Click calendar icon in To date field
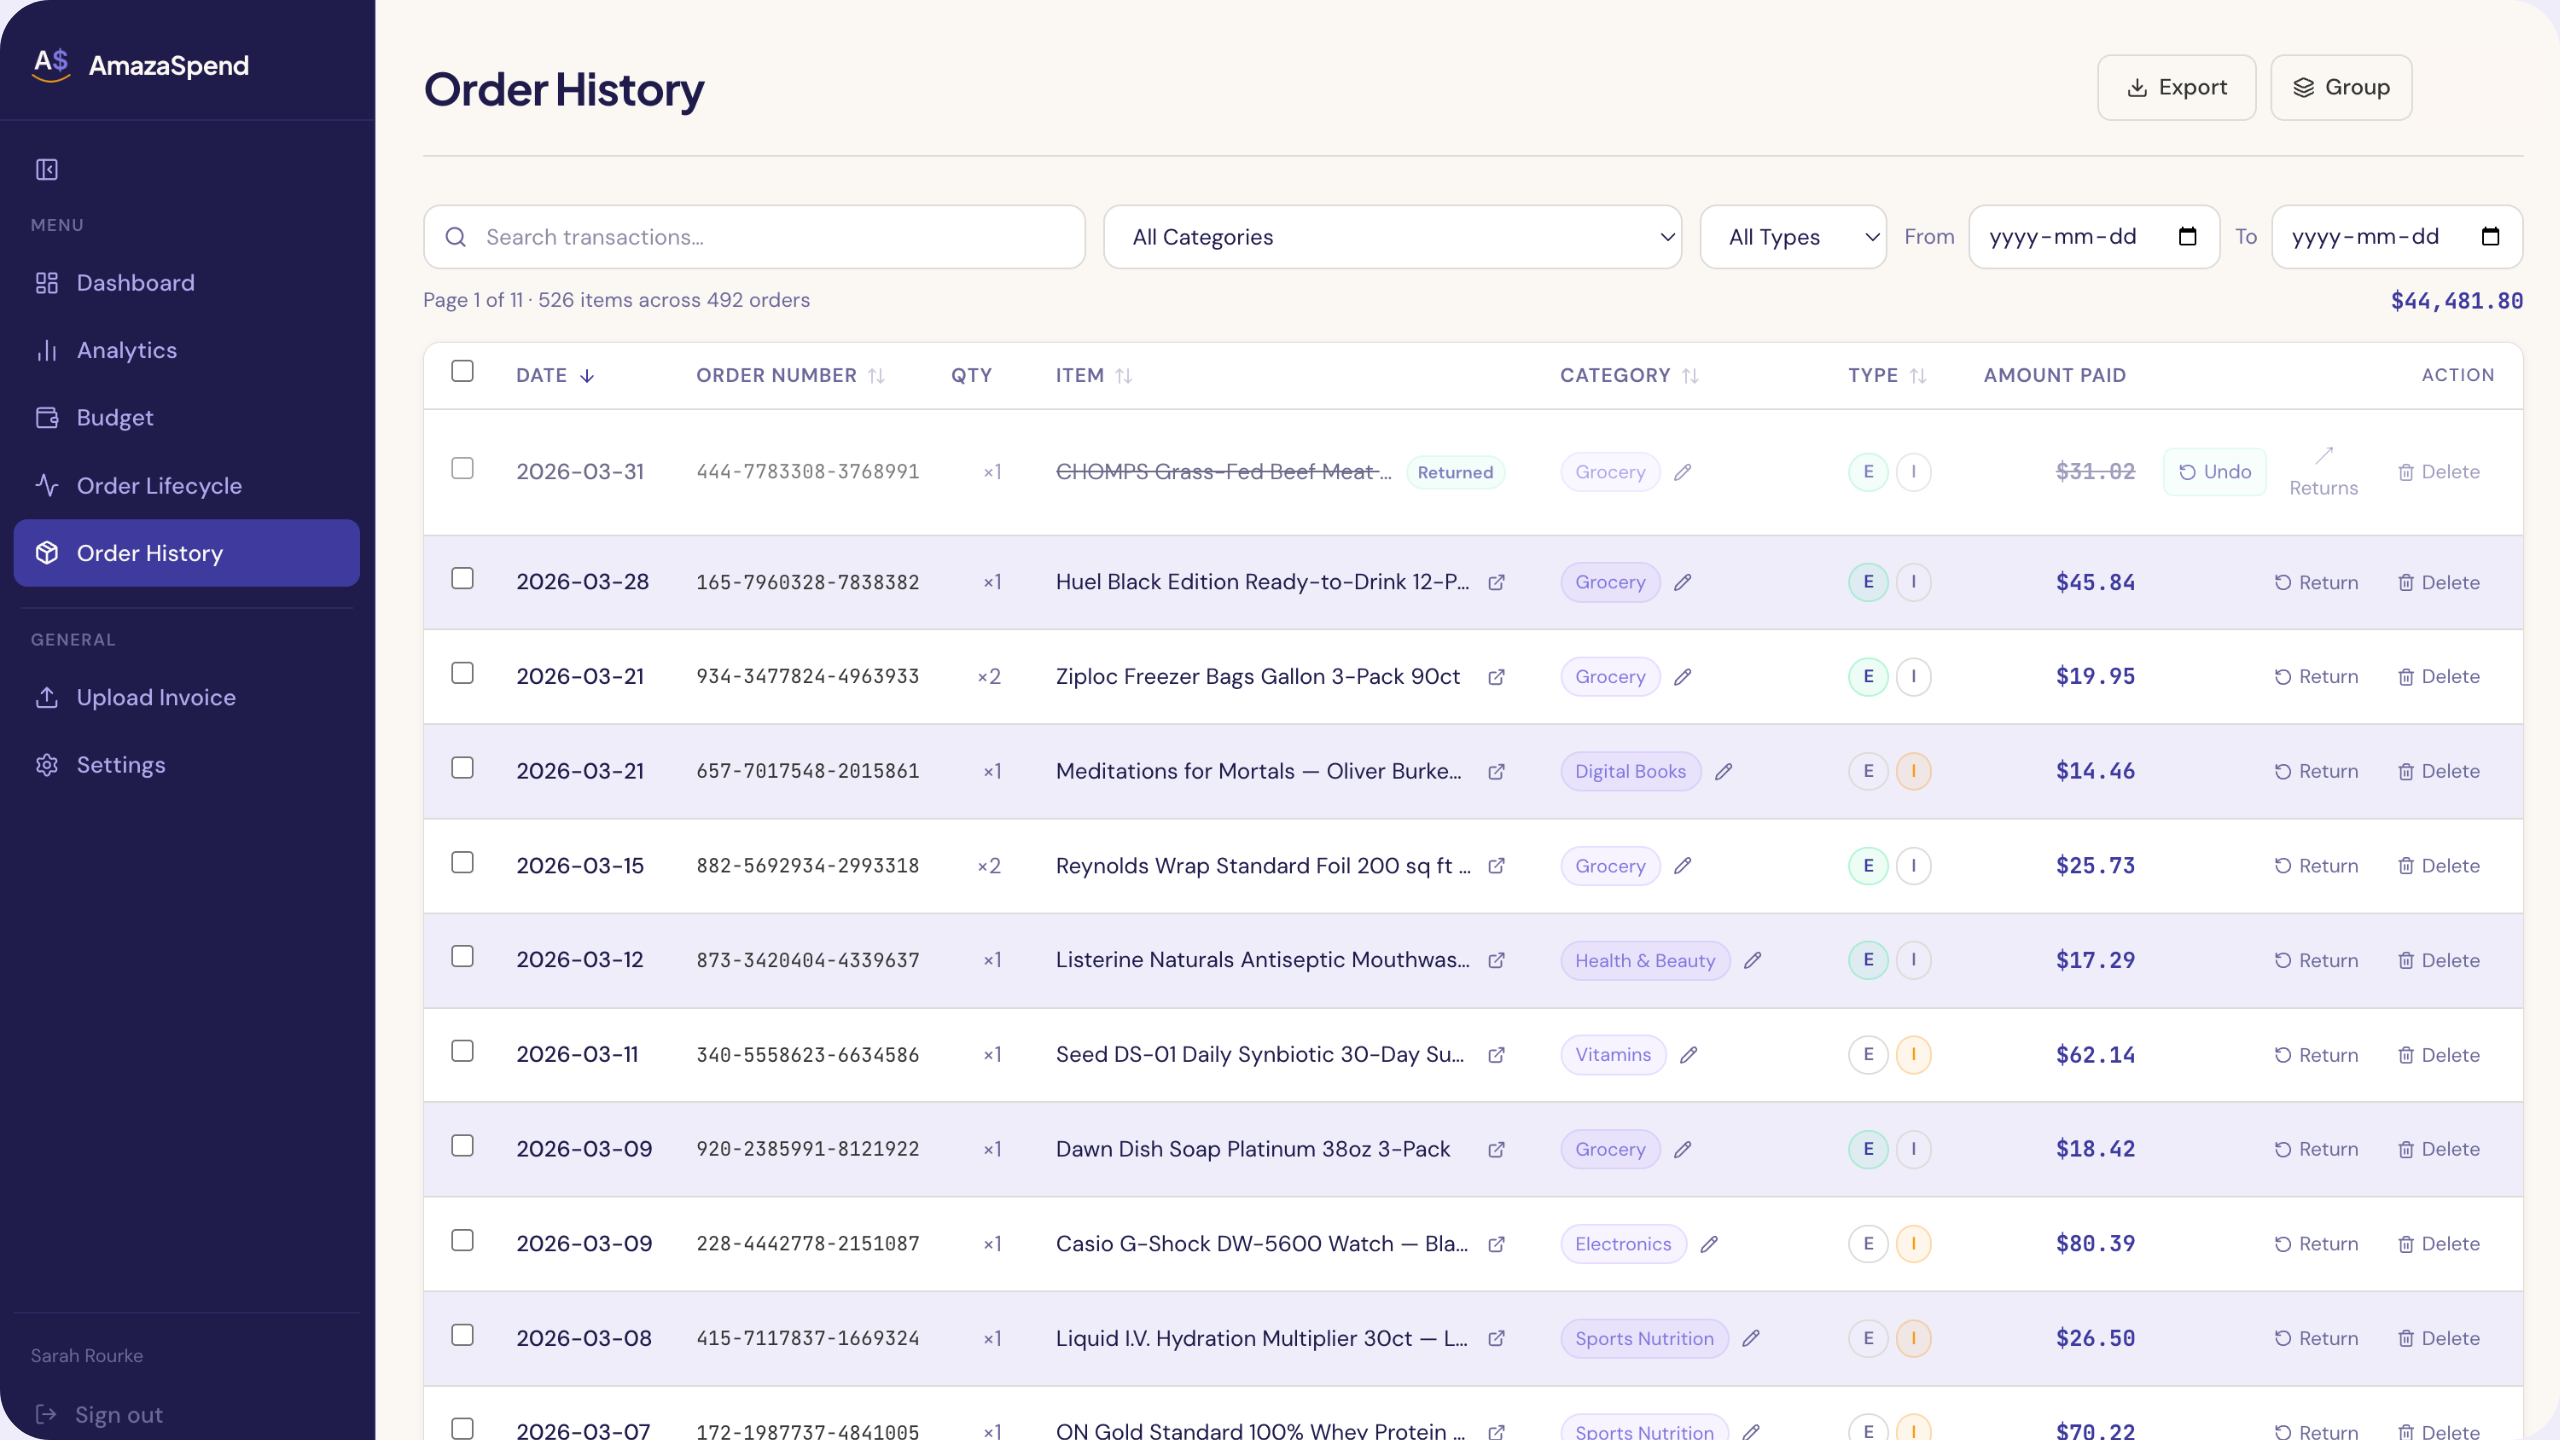This screenshot has width=2560, height=1440. 2490,237
